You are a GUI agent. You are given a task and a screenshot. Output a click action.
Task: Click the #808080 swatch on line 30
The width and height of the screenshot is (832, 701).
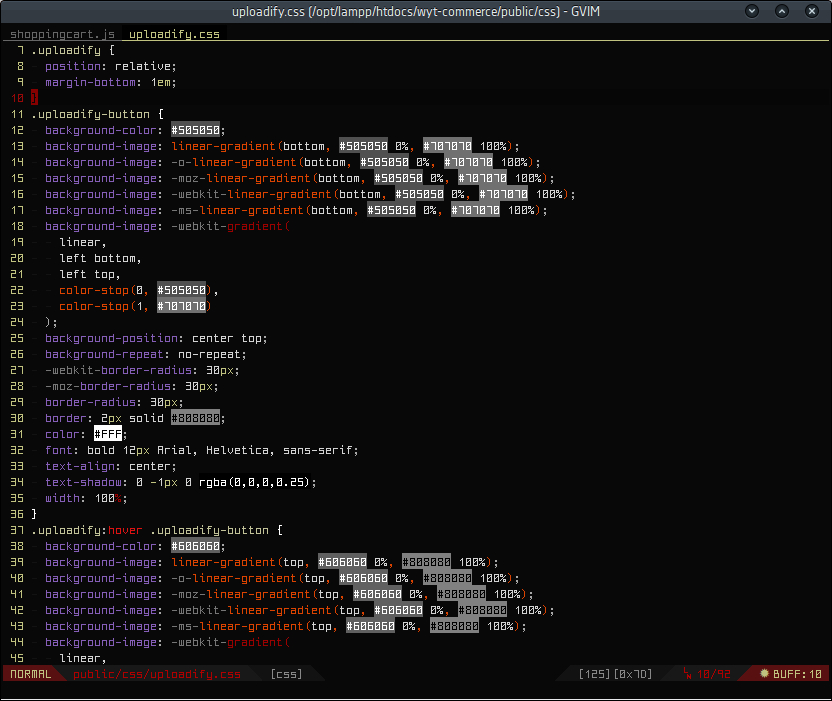click(x=195, y=418)
